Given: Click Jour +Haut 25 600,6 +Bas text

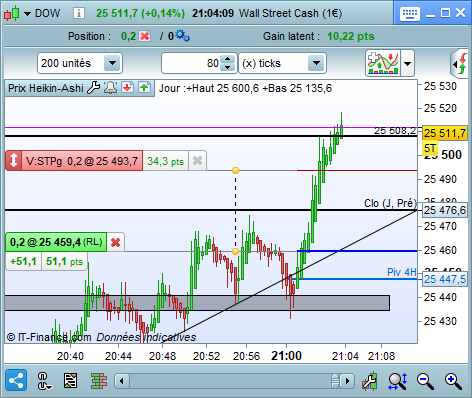Looking at the screenshot, I should pos(245,88).
